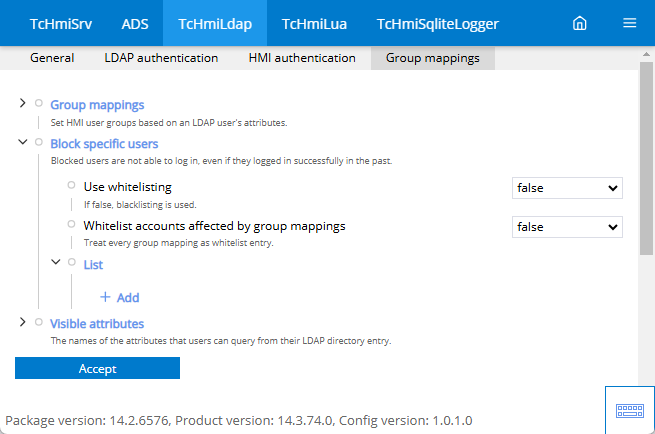Viewport: 655px width, 434px height.
Task: Open the TcHmiSqliteLogger tab
Action: [x=437, y=23]
